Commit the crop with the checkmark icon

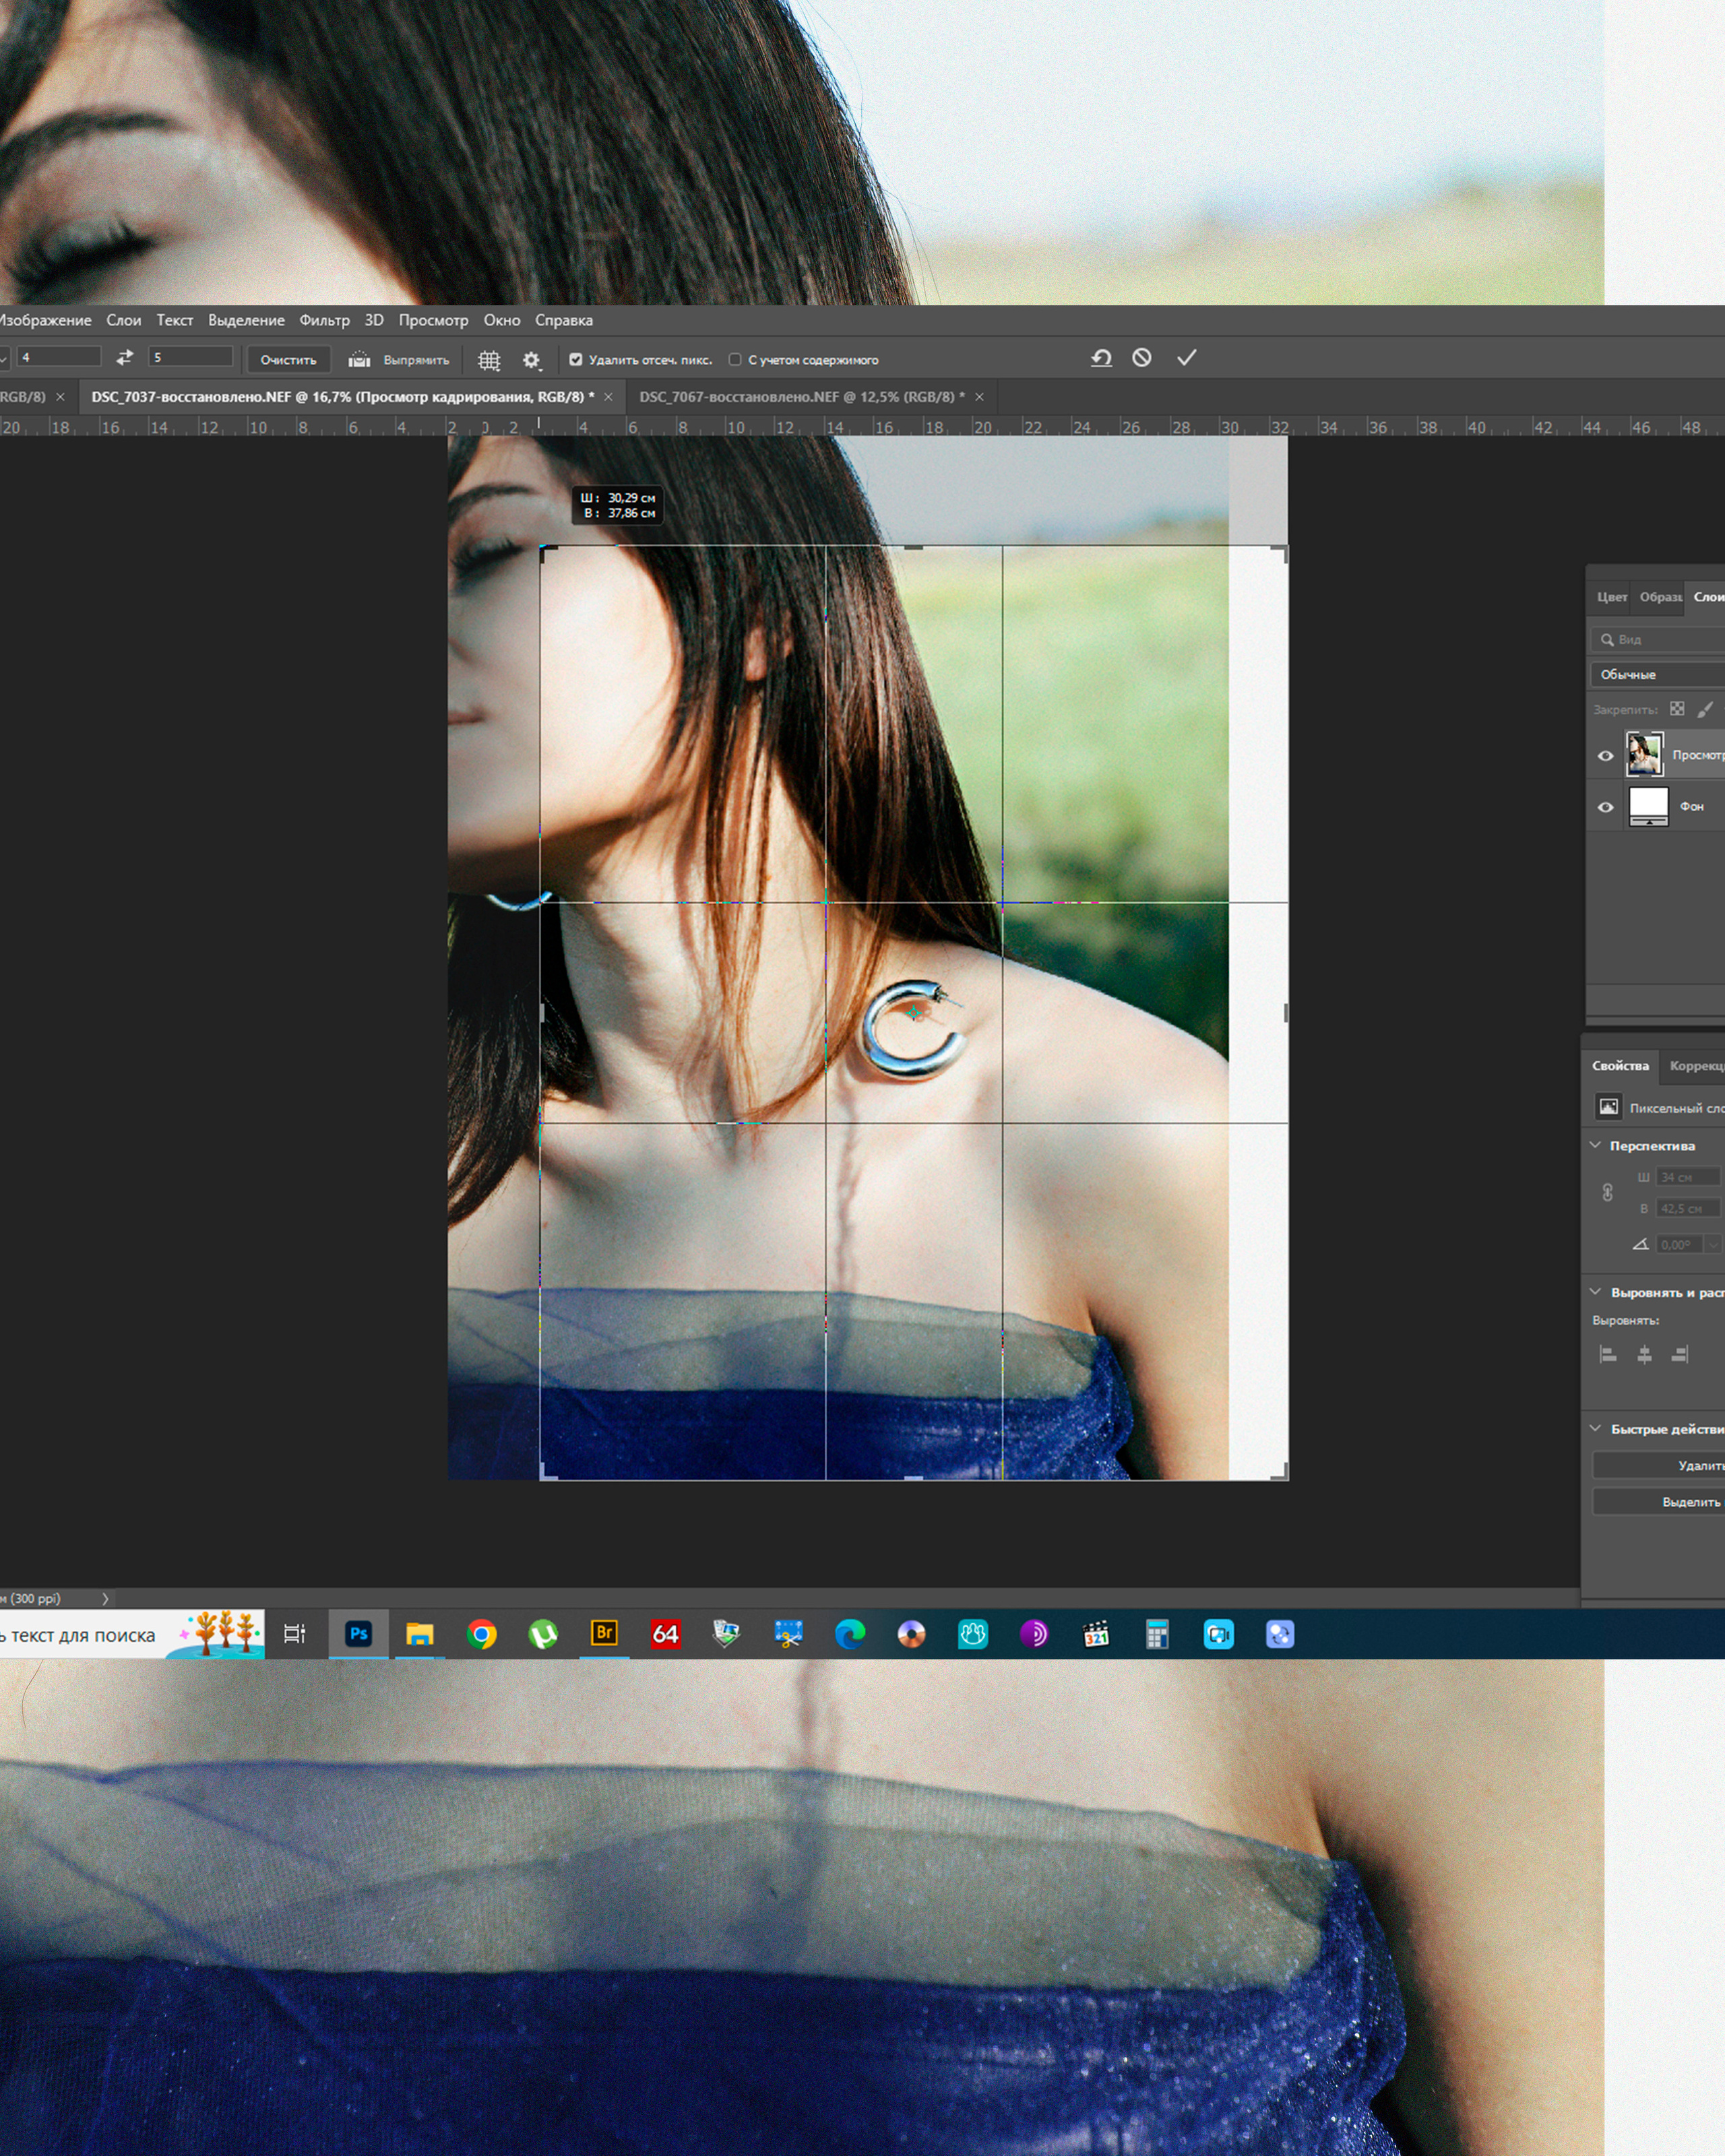coord(1186,358)
